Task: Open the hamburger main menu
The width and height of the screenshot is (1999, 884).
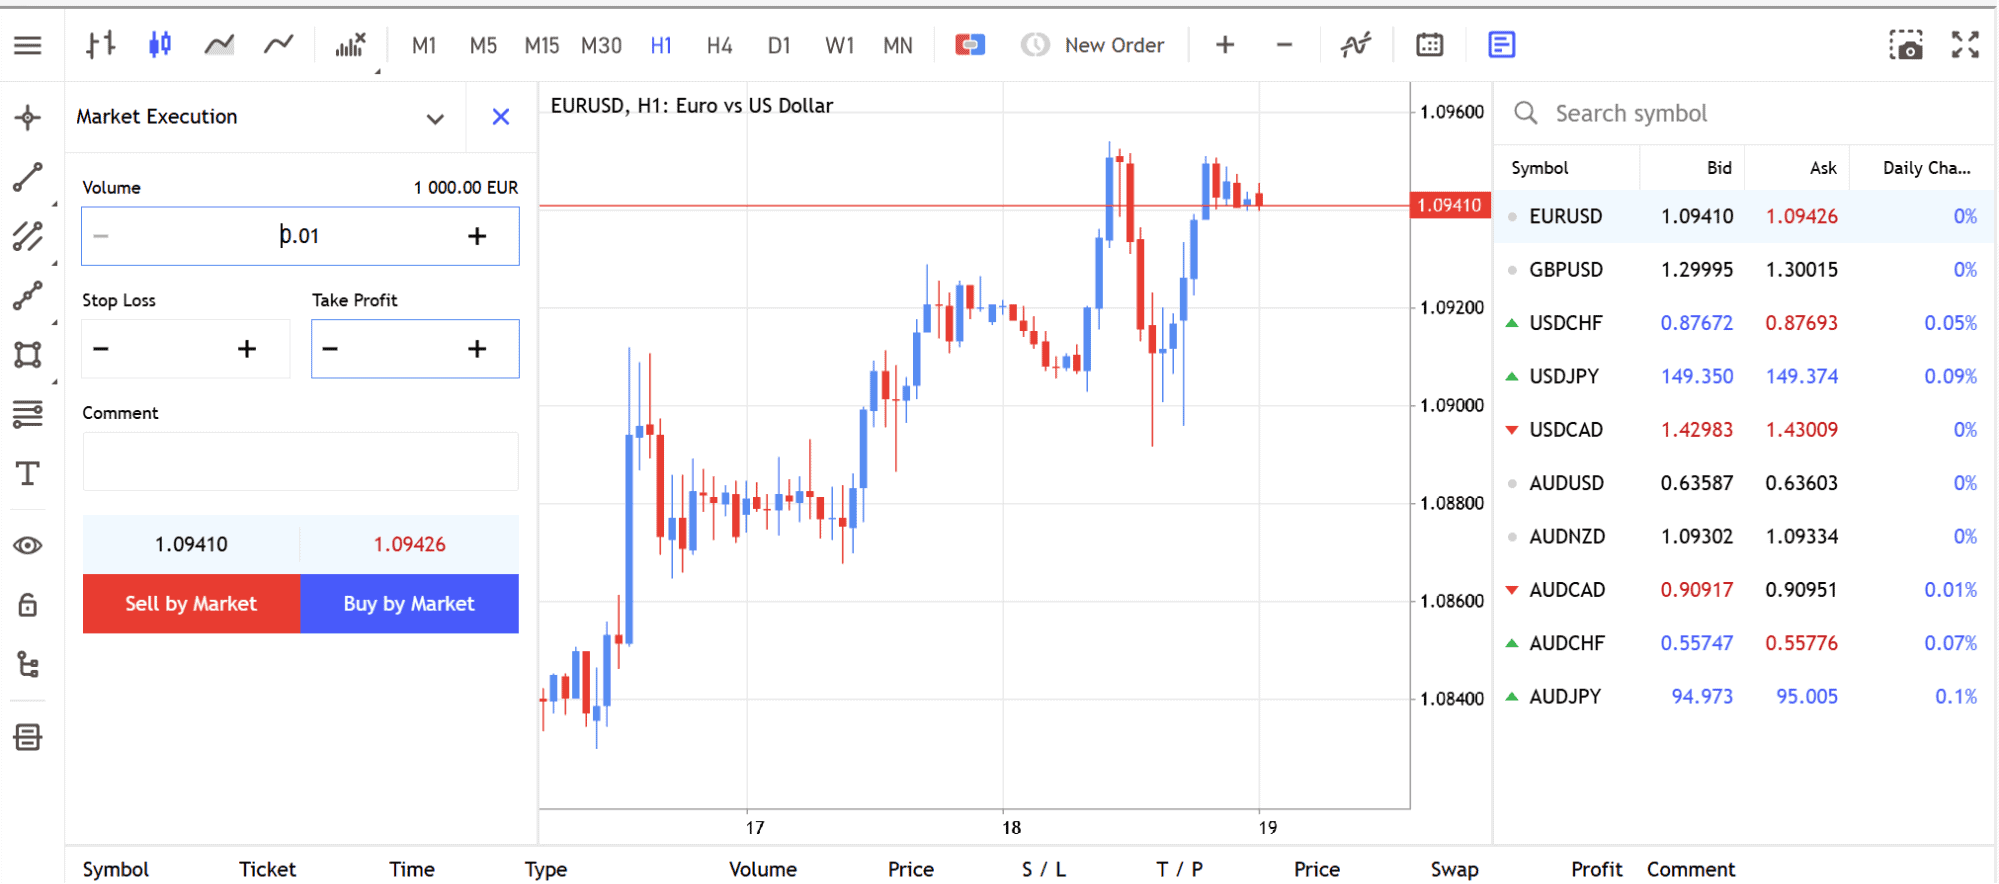Action: [x=28, y=45]
